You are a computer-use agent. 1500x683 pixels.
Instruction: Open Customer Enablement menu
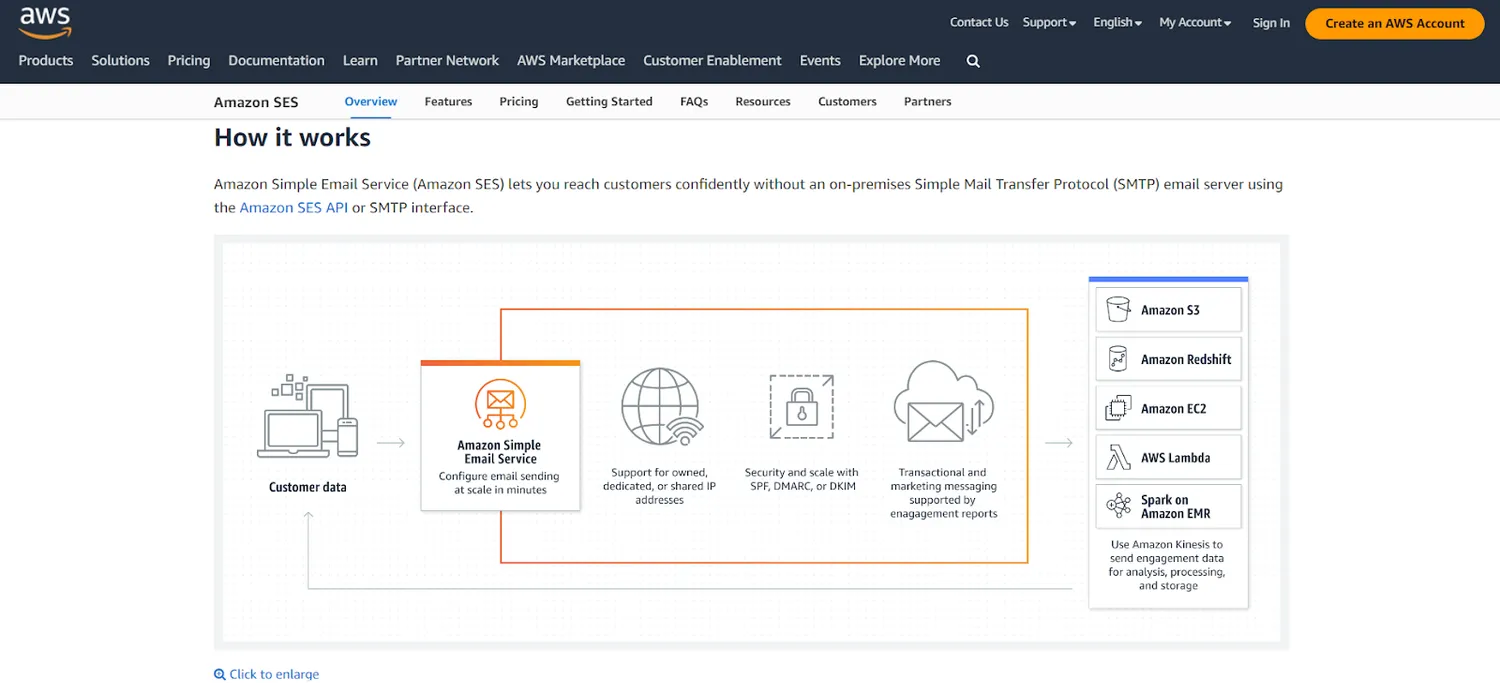712,60
